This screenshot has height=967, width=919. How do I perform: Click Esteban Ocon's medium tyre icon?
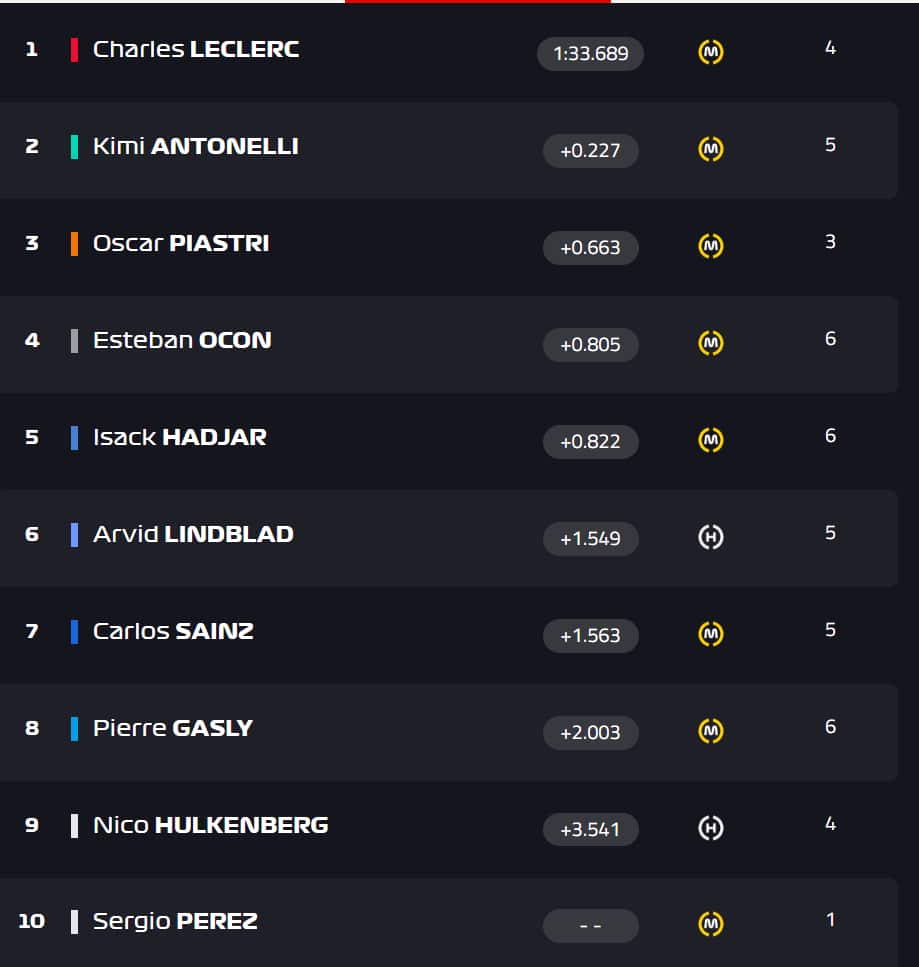pyautogui.click(x=710, y=343)
